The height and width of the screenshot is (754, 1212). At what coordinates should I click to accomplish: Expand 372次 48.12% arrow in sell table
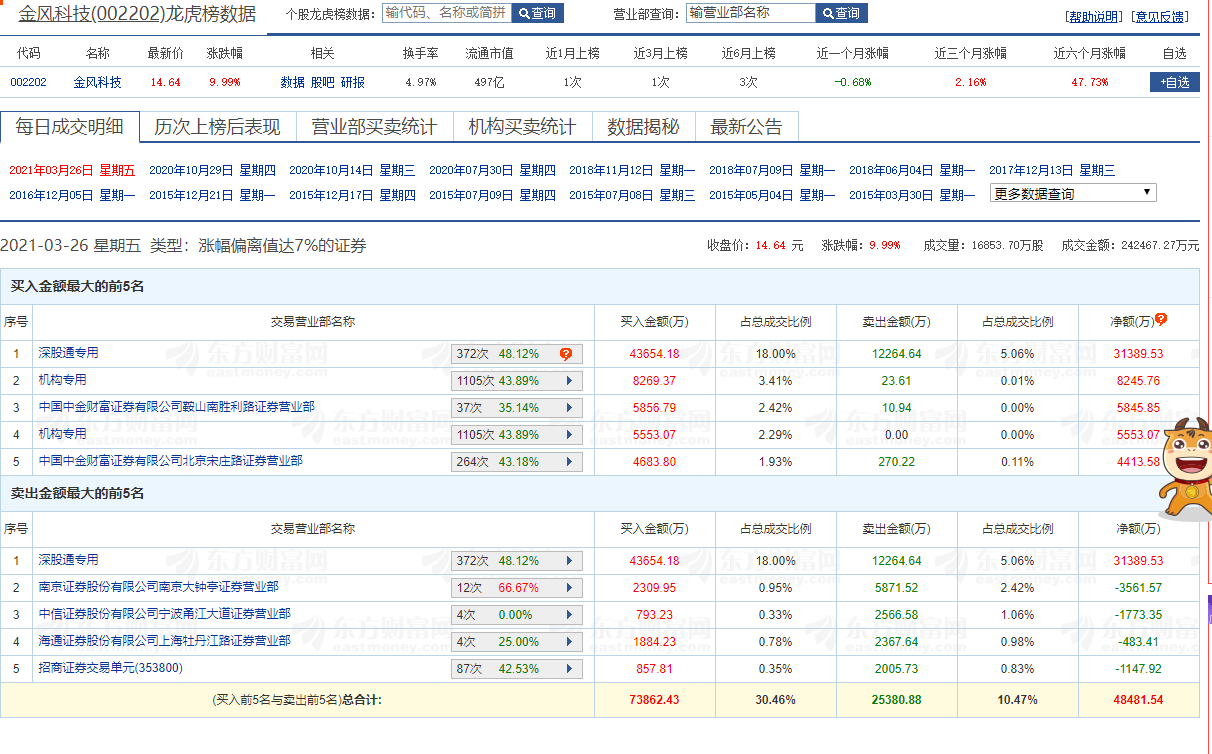pyautogui.click(x=570, y=561)
